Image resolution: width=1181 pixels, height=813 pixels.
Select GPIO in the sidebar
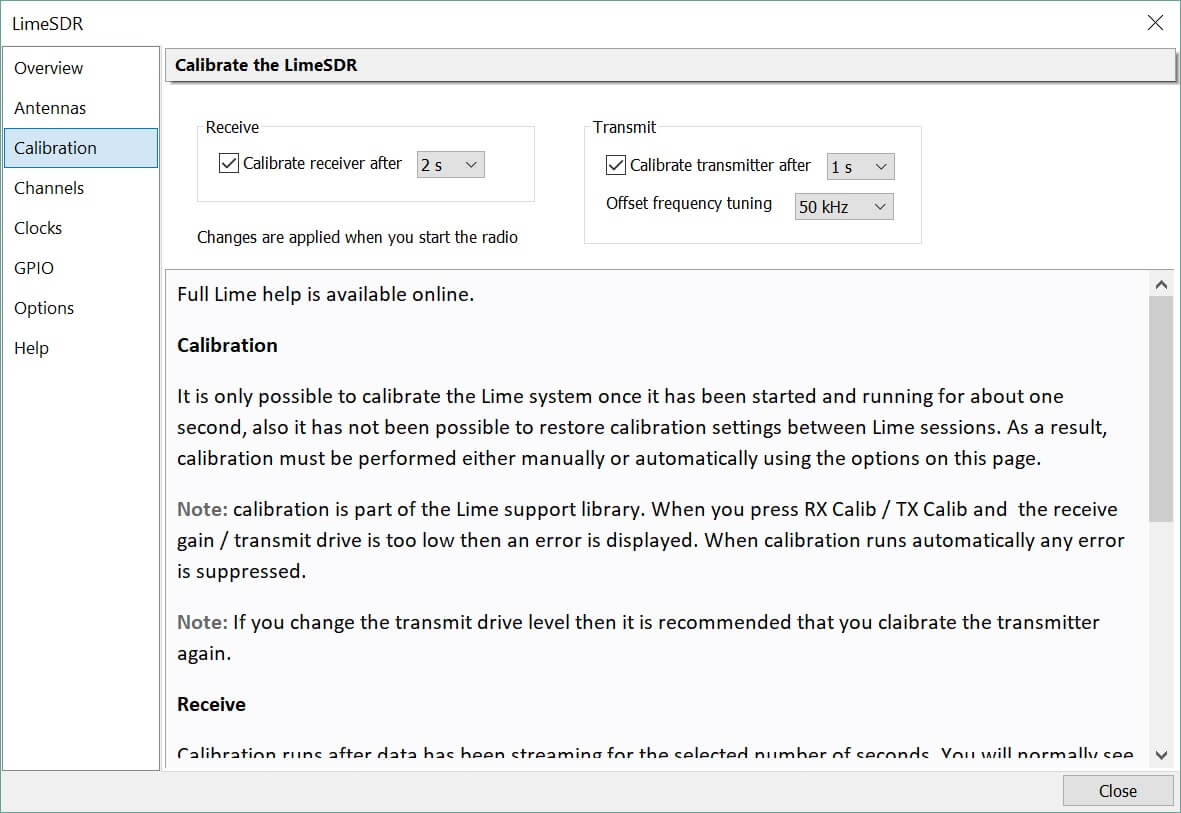click(x=34, y=268)
